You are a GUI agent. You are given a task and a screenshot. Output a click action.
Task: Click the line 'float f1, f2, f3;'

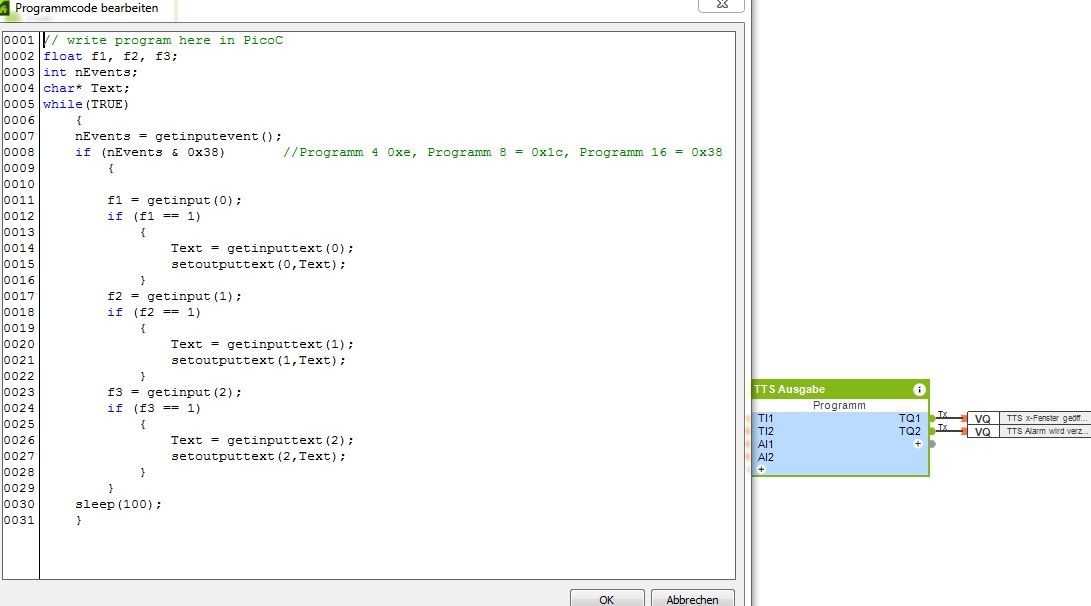pyautogui.click(x=111, y=56)
